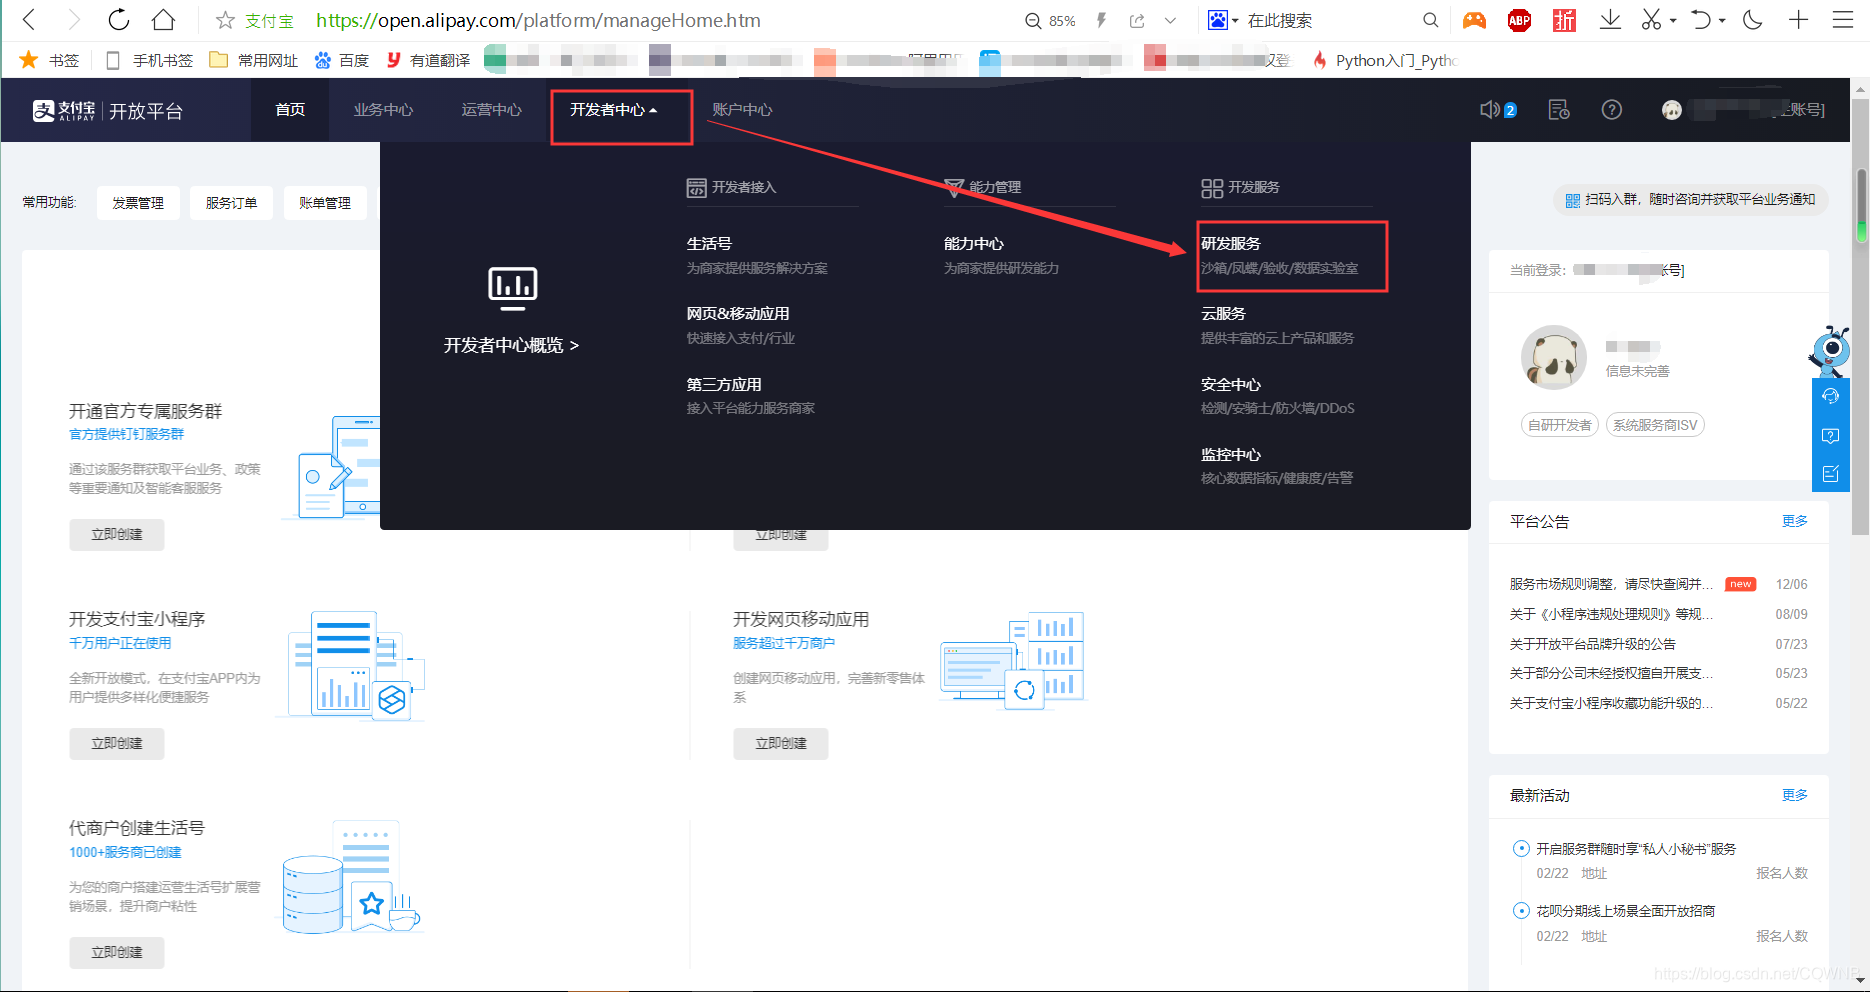The image size is (1870, 992).
Task: Click the 发票管理 shortcut button
Action: click(x=138, y=203)
